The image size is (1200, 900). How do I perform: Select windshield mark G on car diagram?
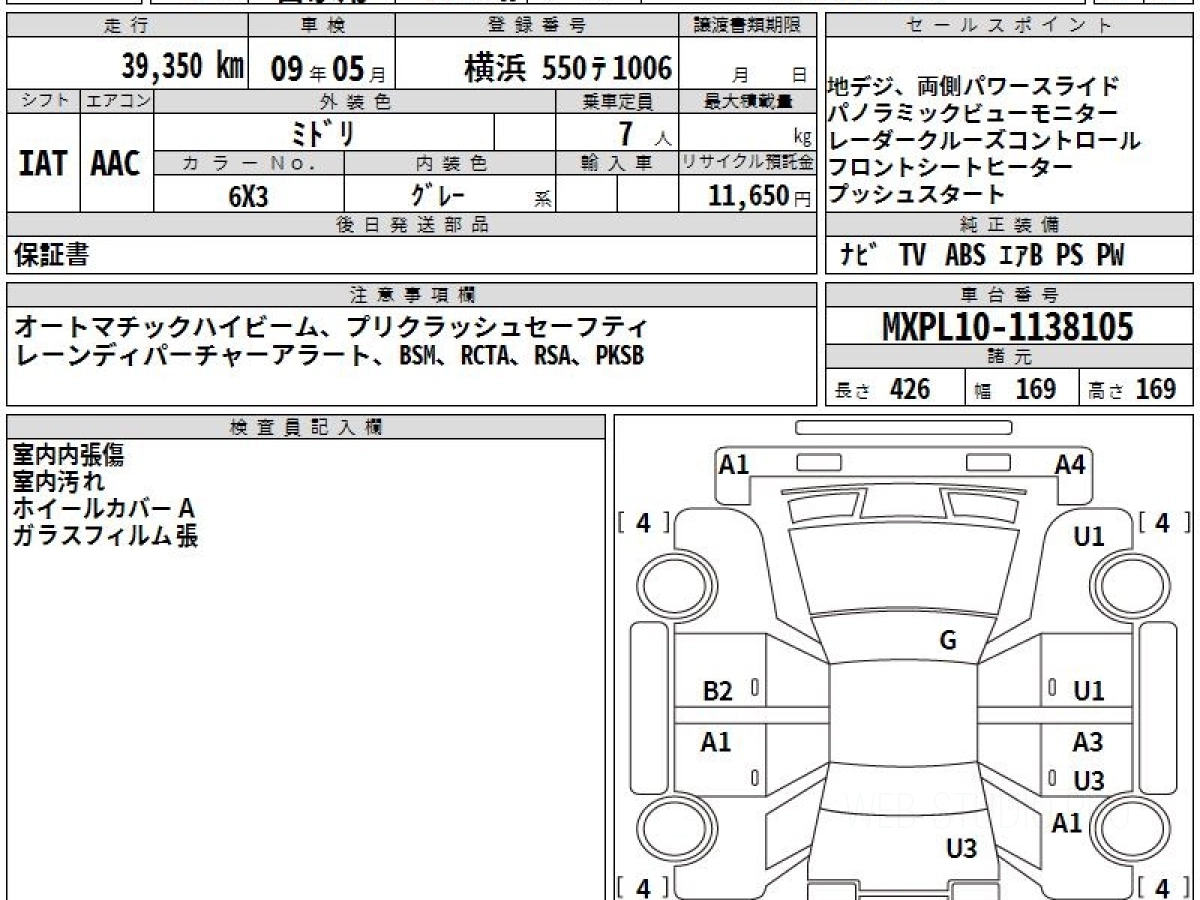[948, 642]
